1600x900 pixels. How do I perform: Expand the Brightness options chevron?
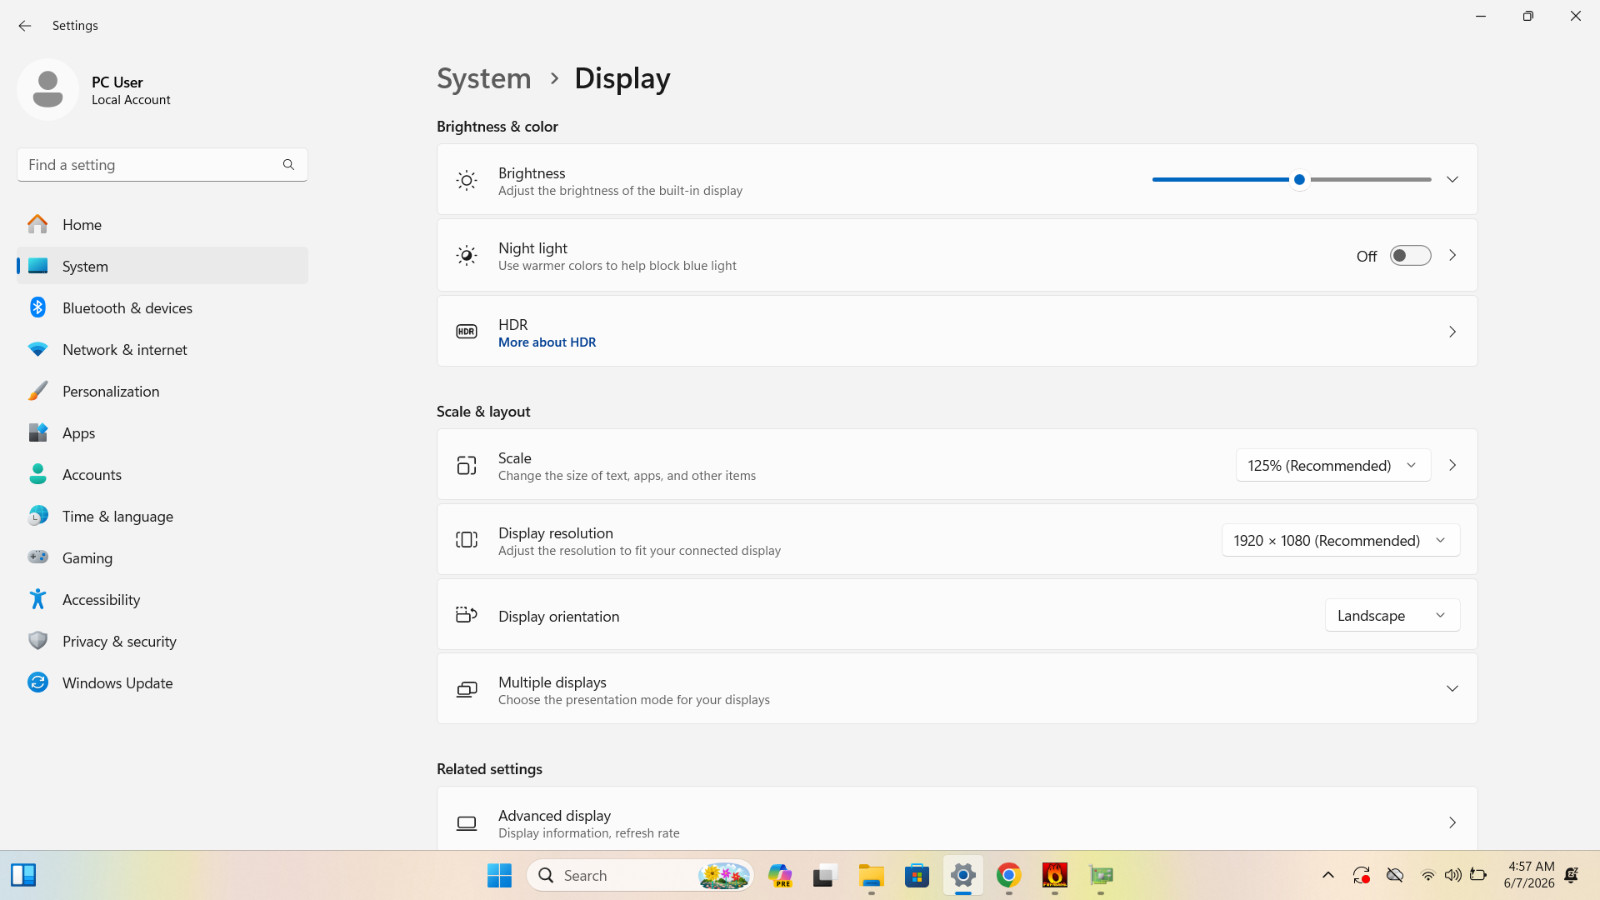[x=1452, y=180]
